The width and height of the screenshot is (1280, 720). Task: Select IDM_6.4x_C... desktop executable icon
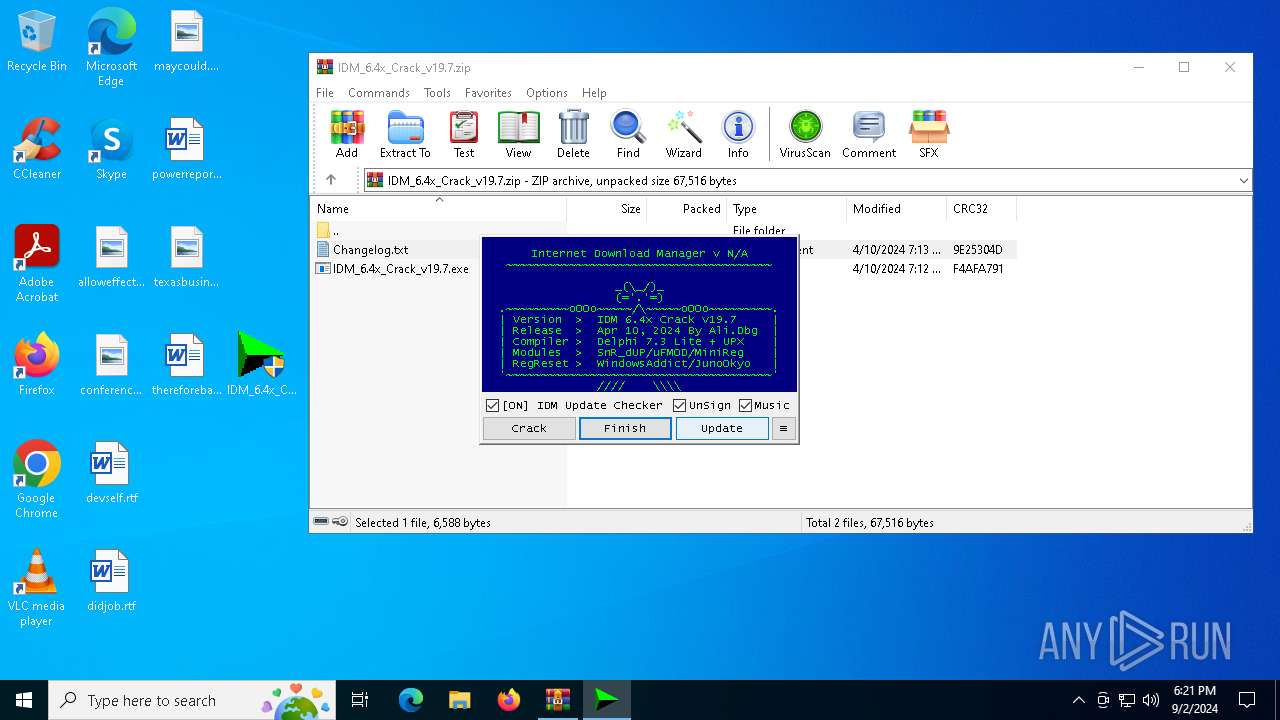pyautogui.click(x=262, y=365)
